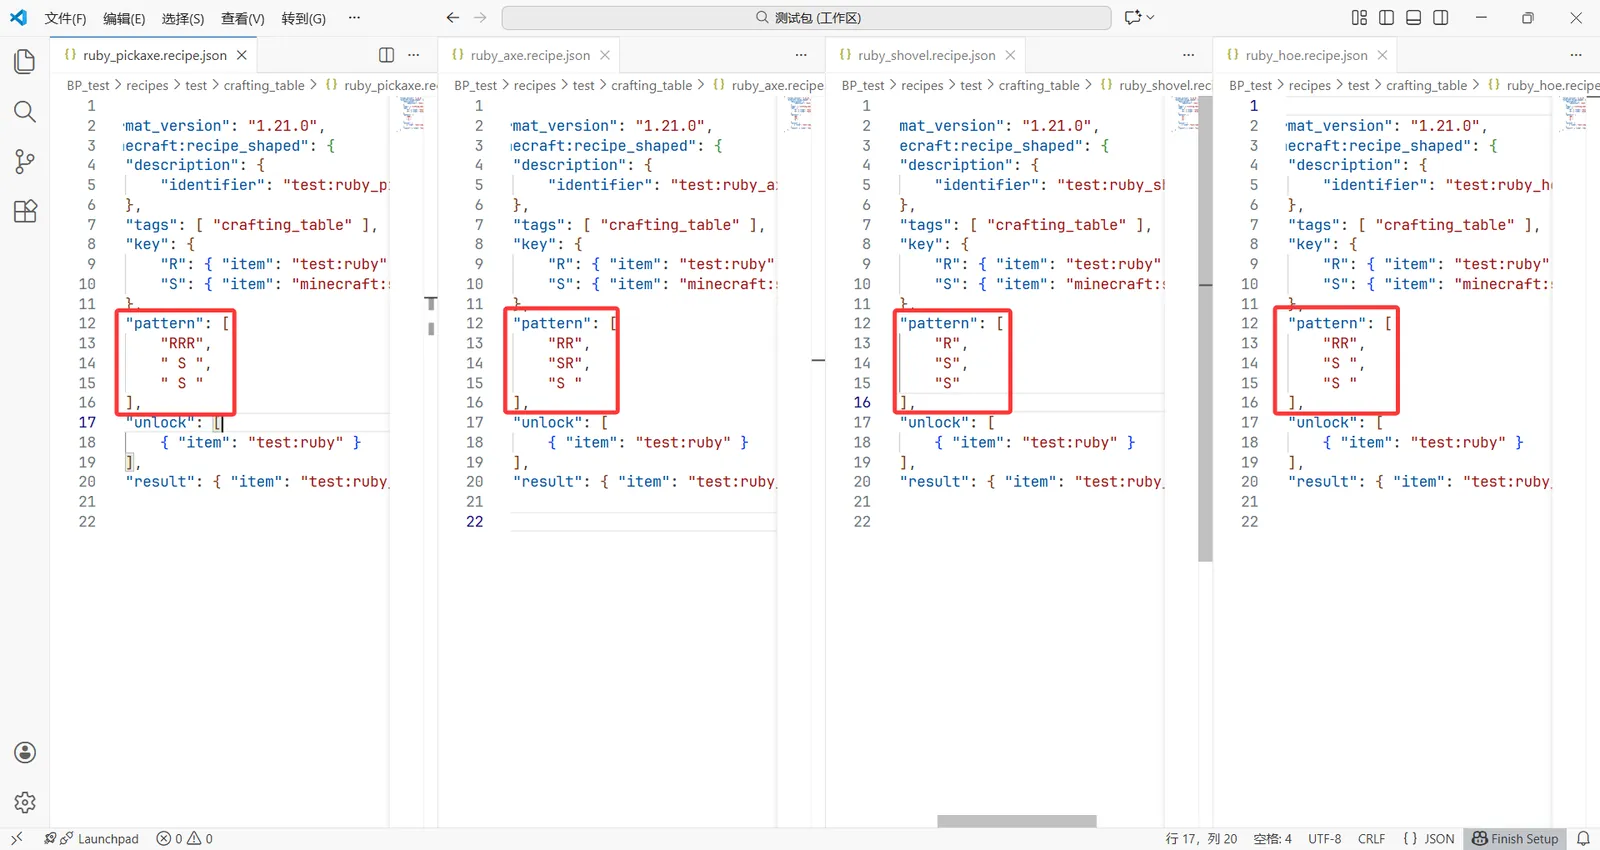Click the notifications bell in status bar
1600x850 pixels.
click(x=1583, y=839)
